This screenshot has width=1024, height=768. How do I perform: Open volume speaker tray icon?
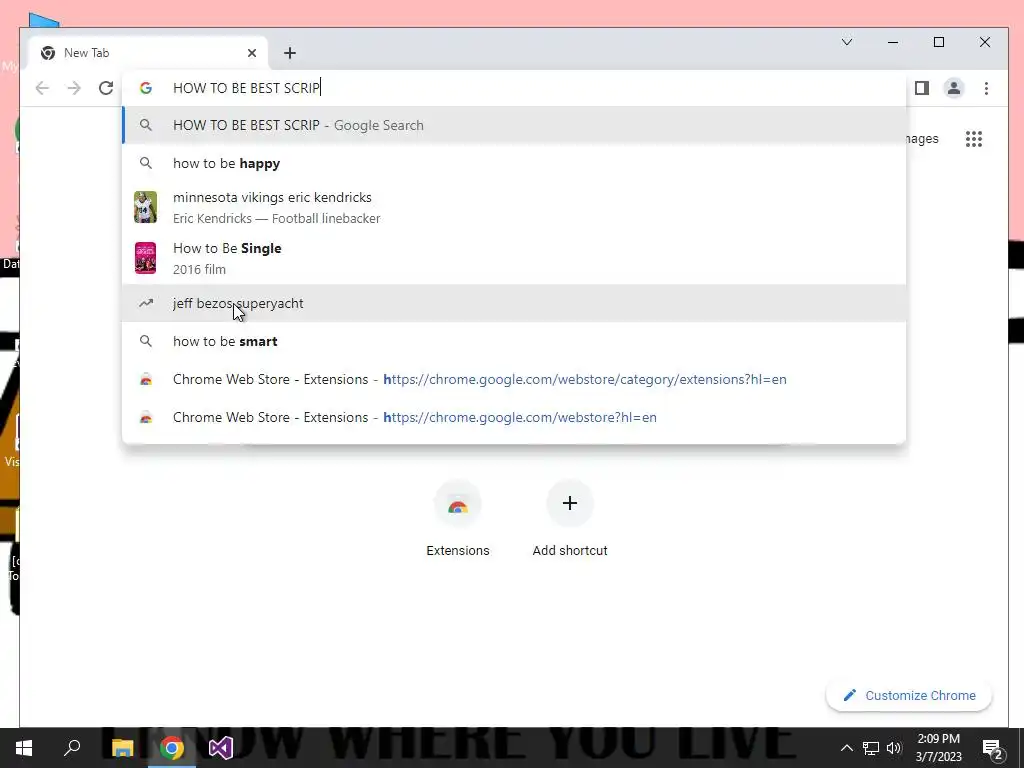click(894, 748)
